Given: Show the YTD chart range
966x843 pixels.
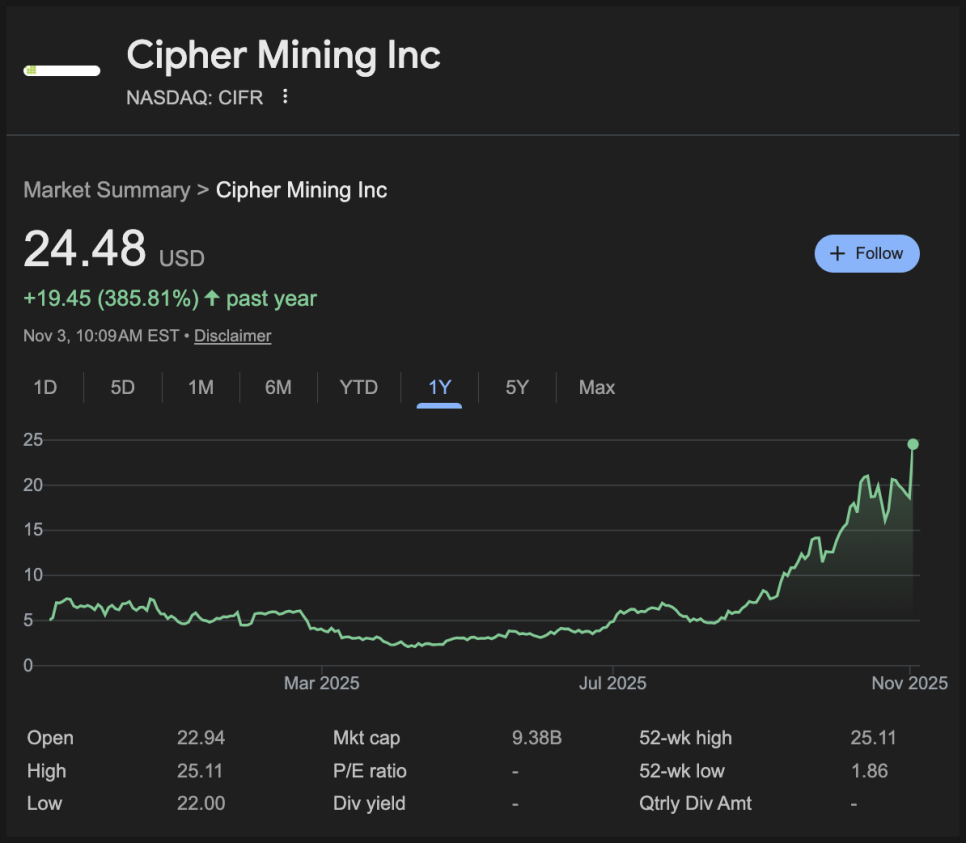Looking at the screenshot, I should point(358,387).
